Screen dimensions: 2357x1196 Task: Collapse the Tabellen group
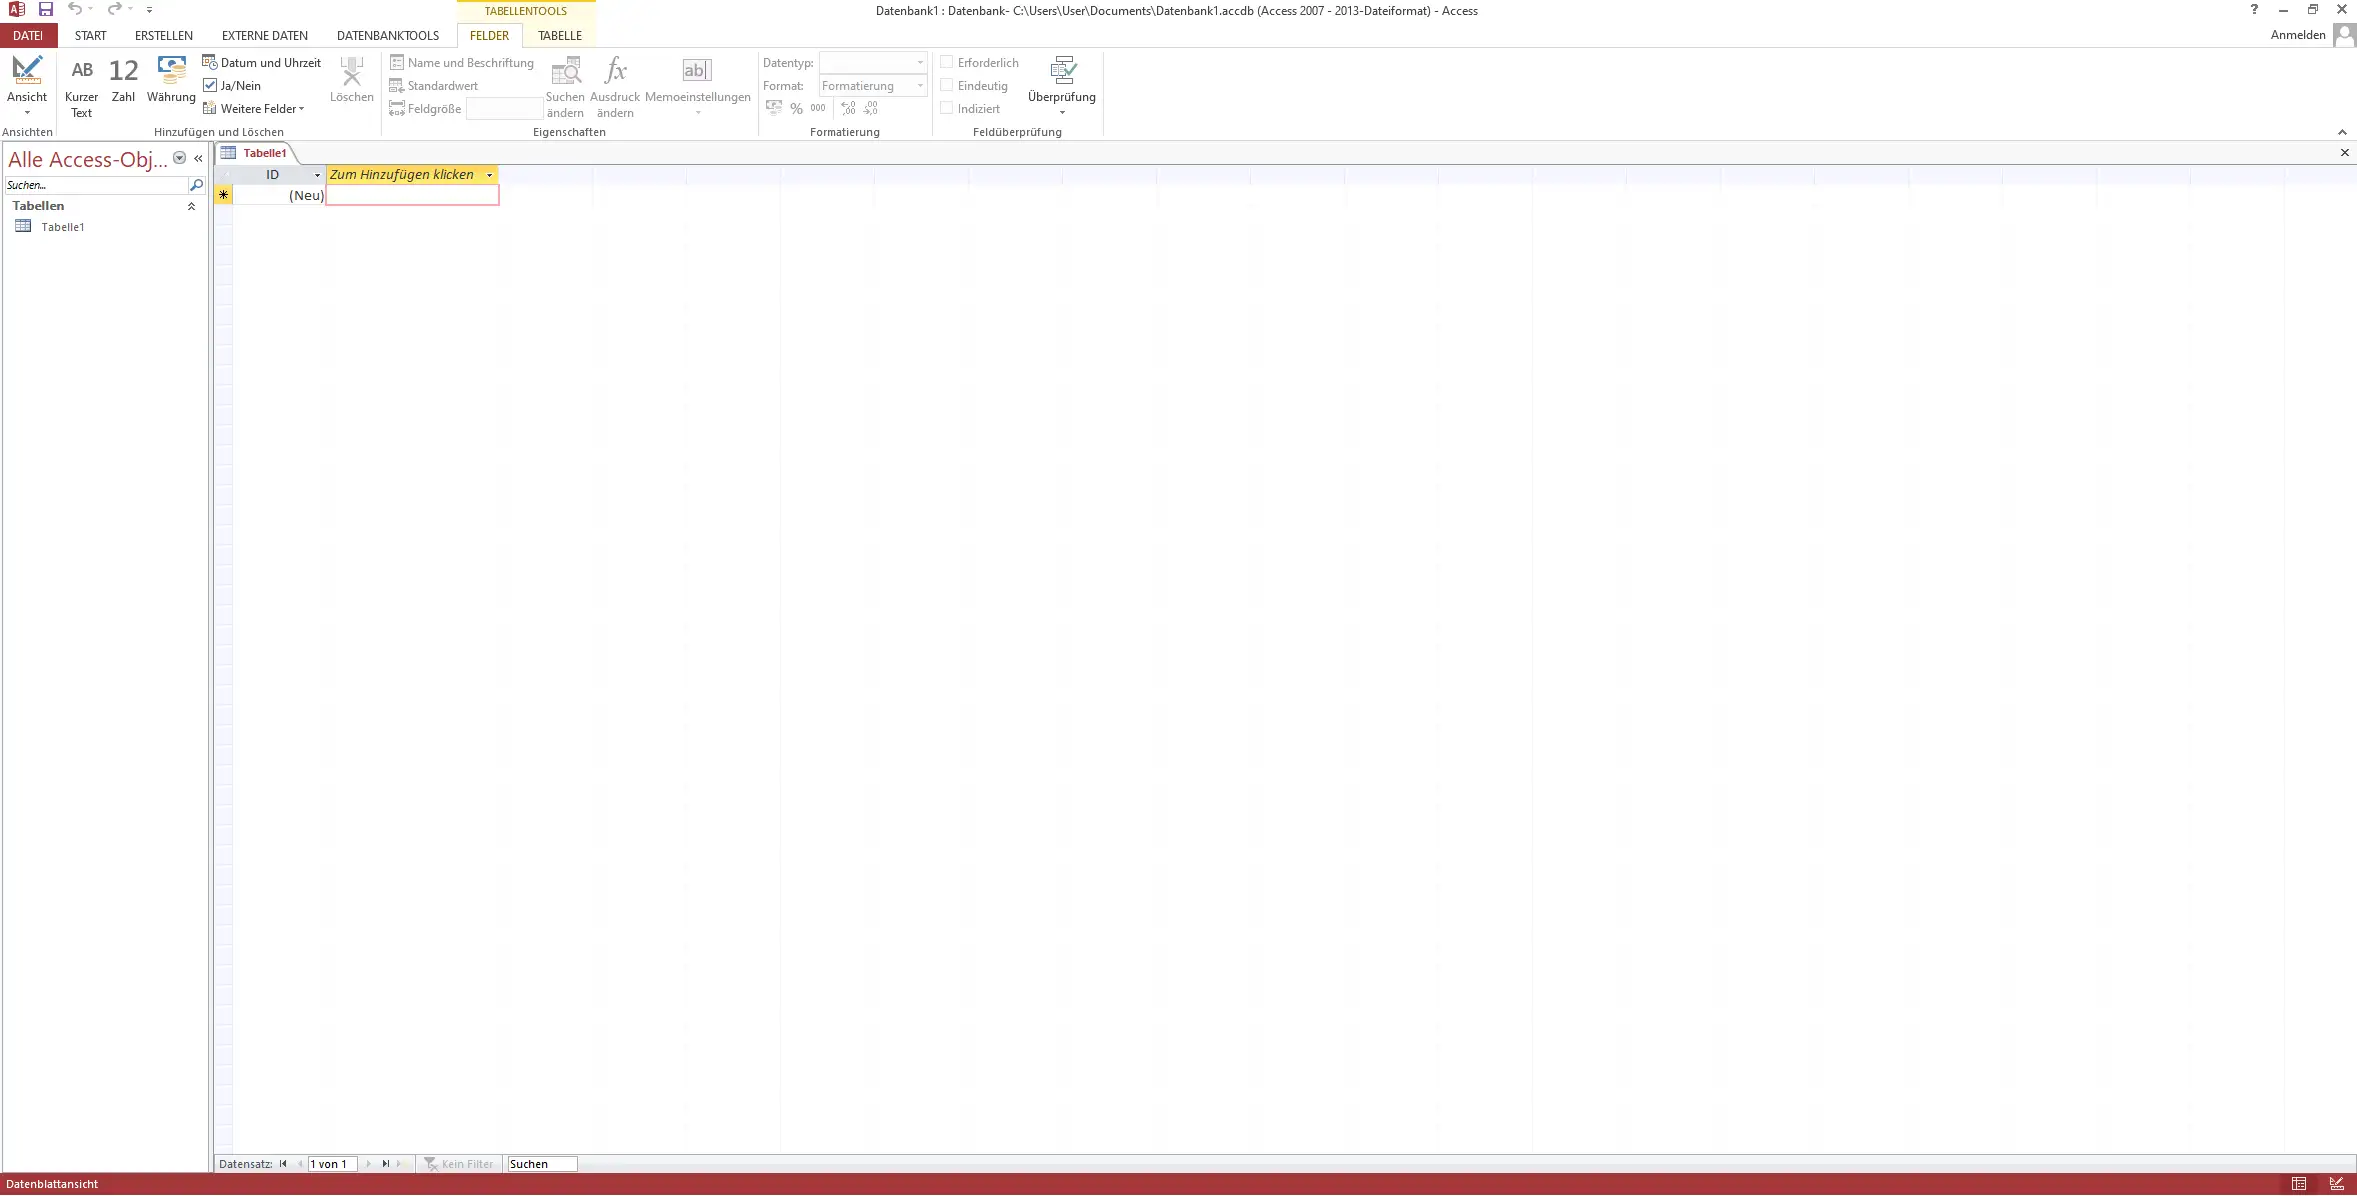[191, 206]
